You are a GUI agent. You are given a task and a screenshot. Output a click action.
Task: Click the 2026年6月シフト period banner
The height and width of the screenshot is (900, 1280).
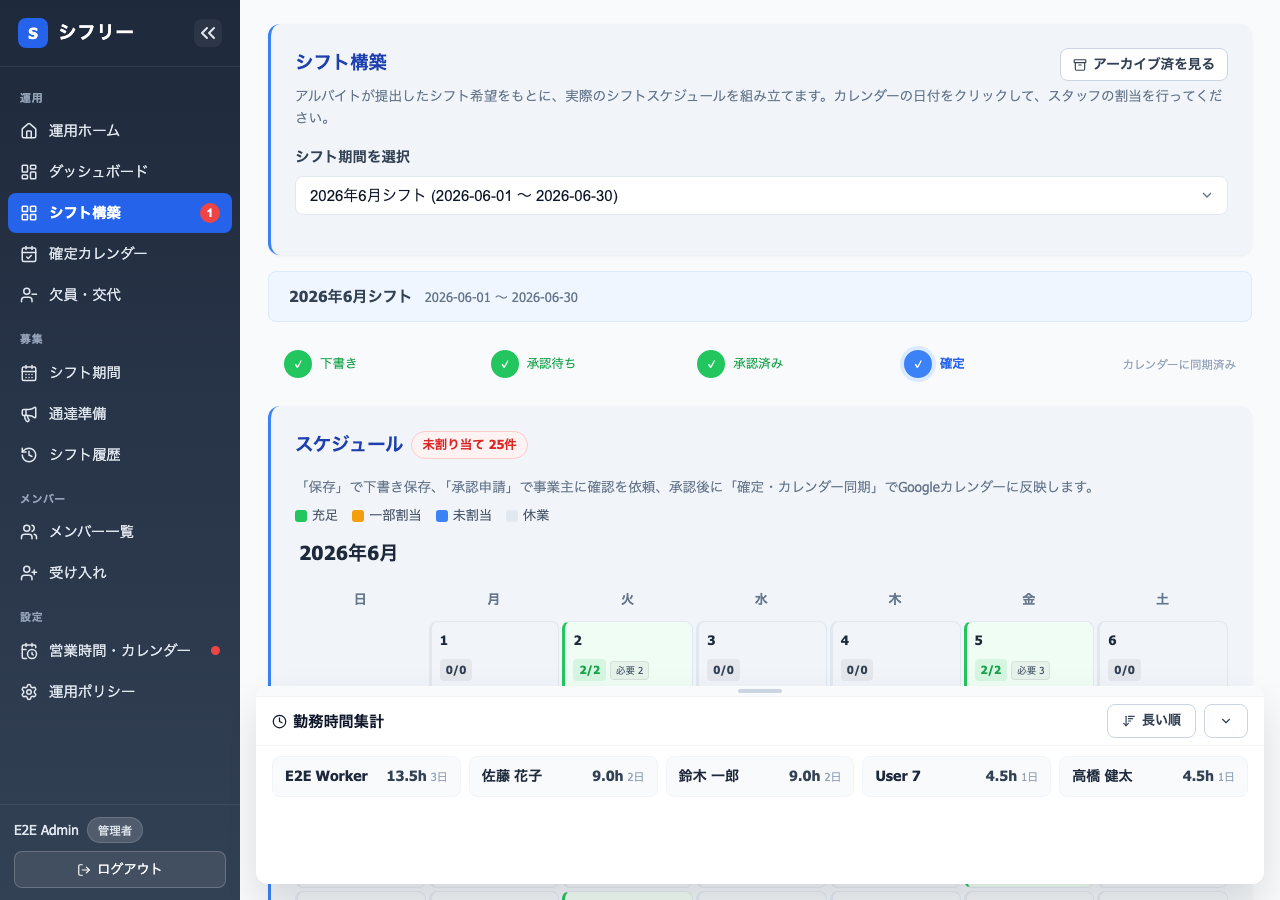click(760, 297)
